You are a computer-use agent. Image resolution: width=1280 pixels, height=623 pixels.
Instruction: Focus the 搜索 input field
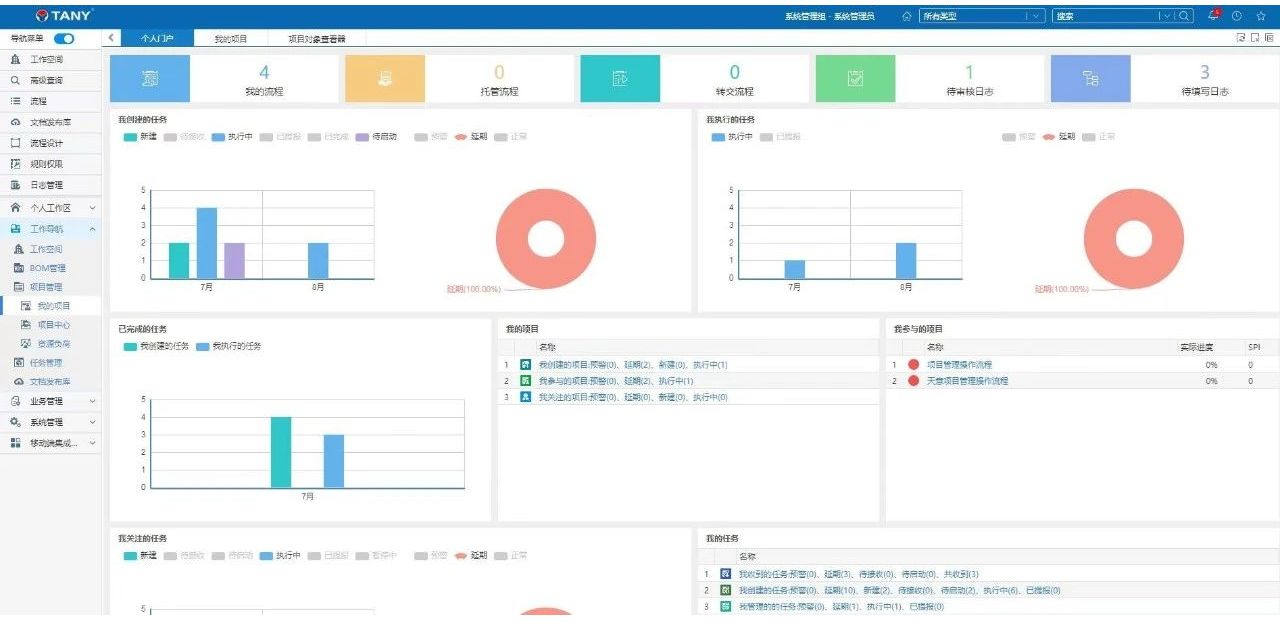(x=1106, y=16)
